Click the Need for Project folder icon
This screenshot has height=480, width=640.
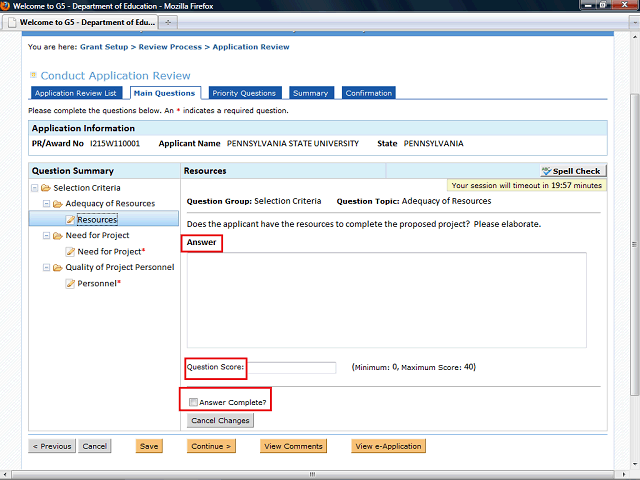click(x=58, y=236)
